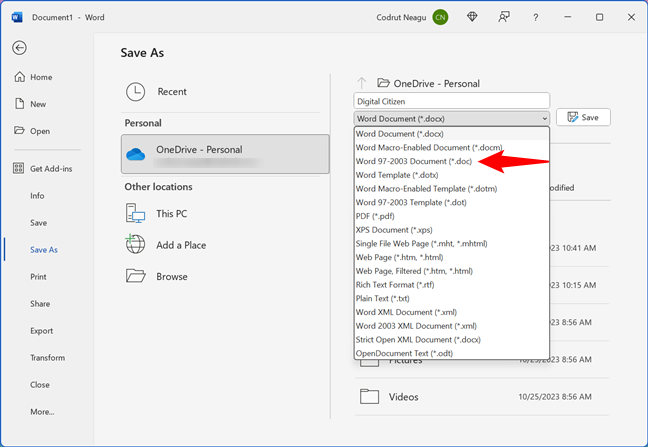648x447 pixels.
Task: Click the back arrow circle icon
Action: (20, 47)
